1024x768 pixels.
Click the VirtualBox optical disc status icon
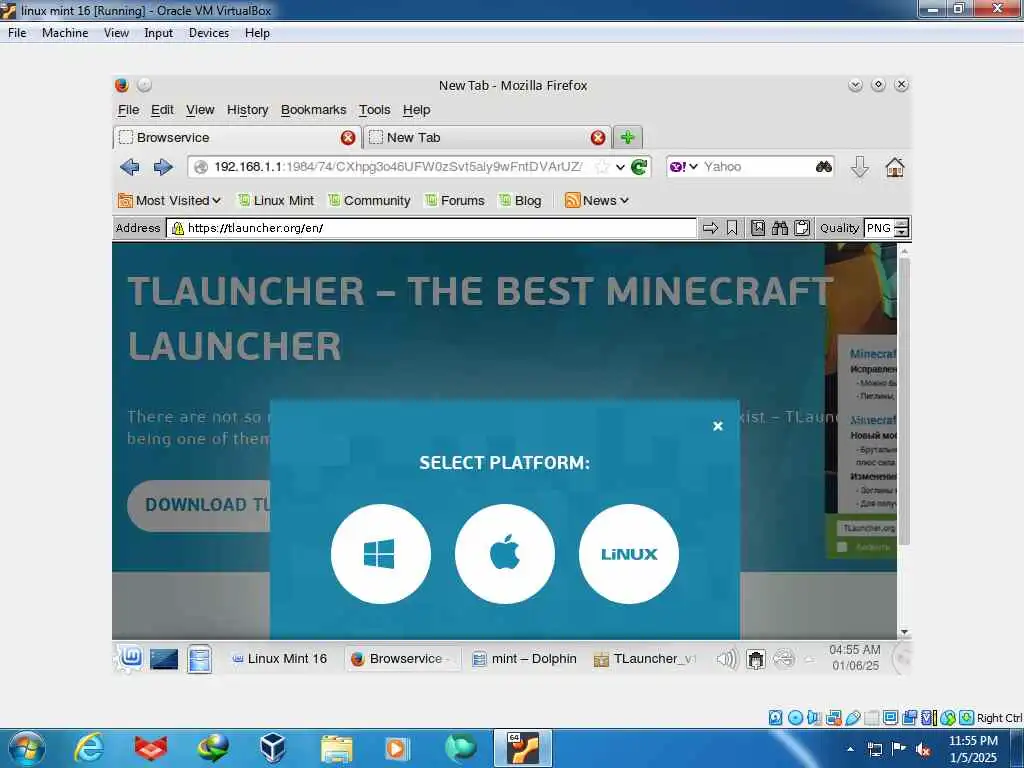point(795,718)
